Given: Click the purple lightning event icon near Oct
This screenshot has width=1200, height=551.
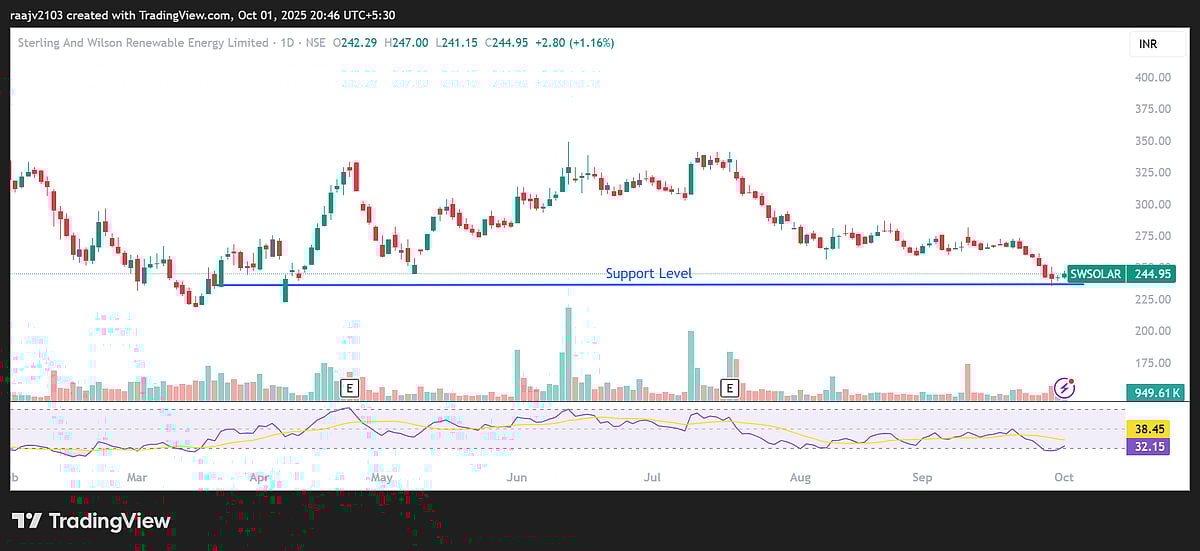Looking at the screenshot, I should click(1065, 387).
